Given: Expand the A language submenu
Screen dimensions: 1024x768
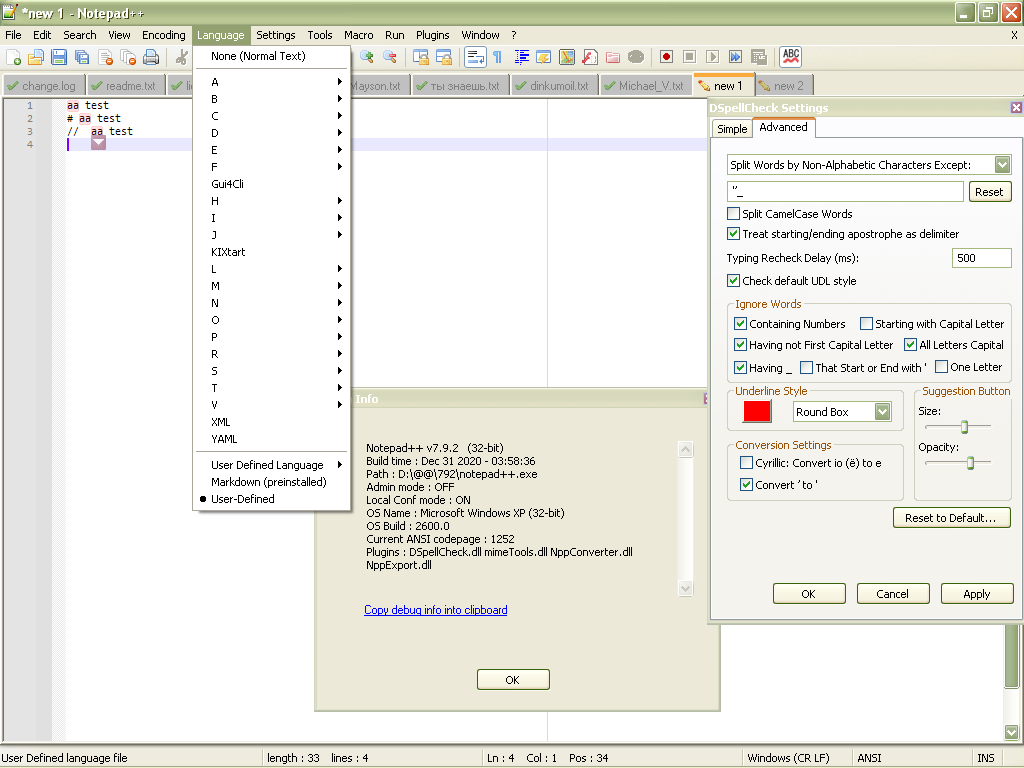Looking at the screenshot, I should coord(272,82).
